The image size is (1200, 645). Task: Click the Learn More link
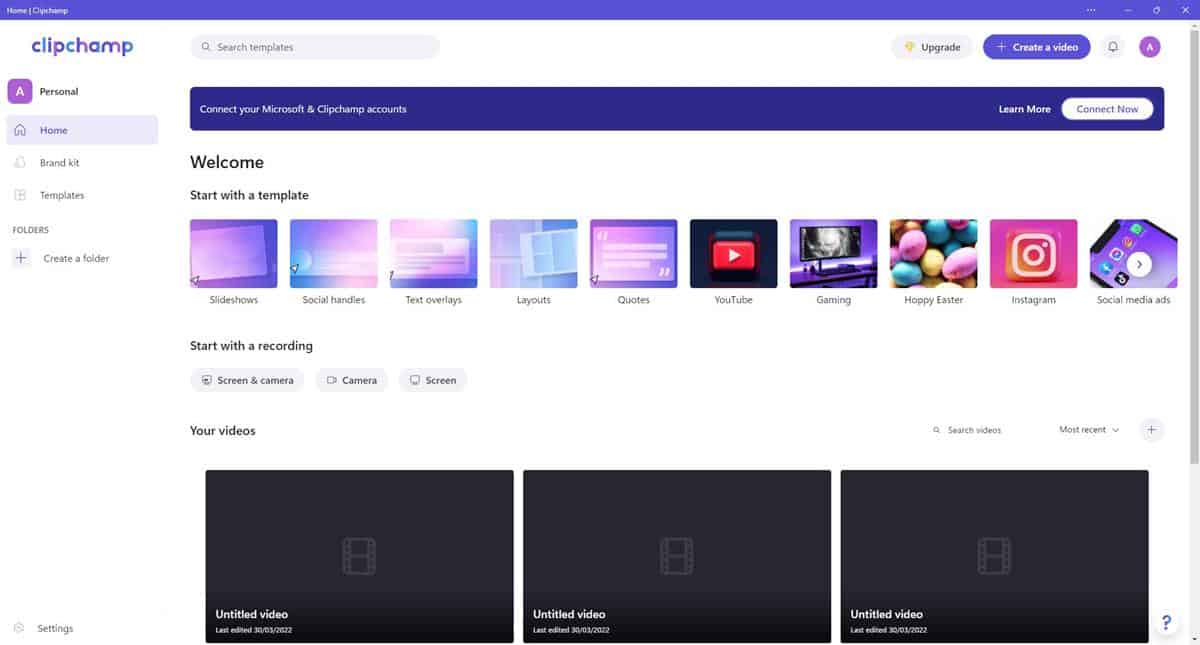click(x=1024, y=109)
